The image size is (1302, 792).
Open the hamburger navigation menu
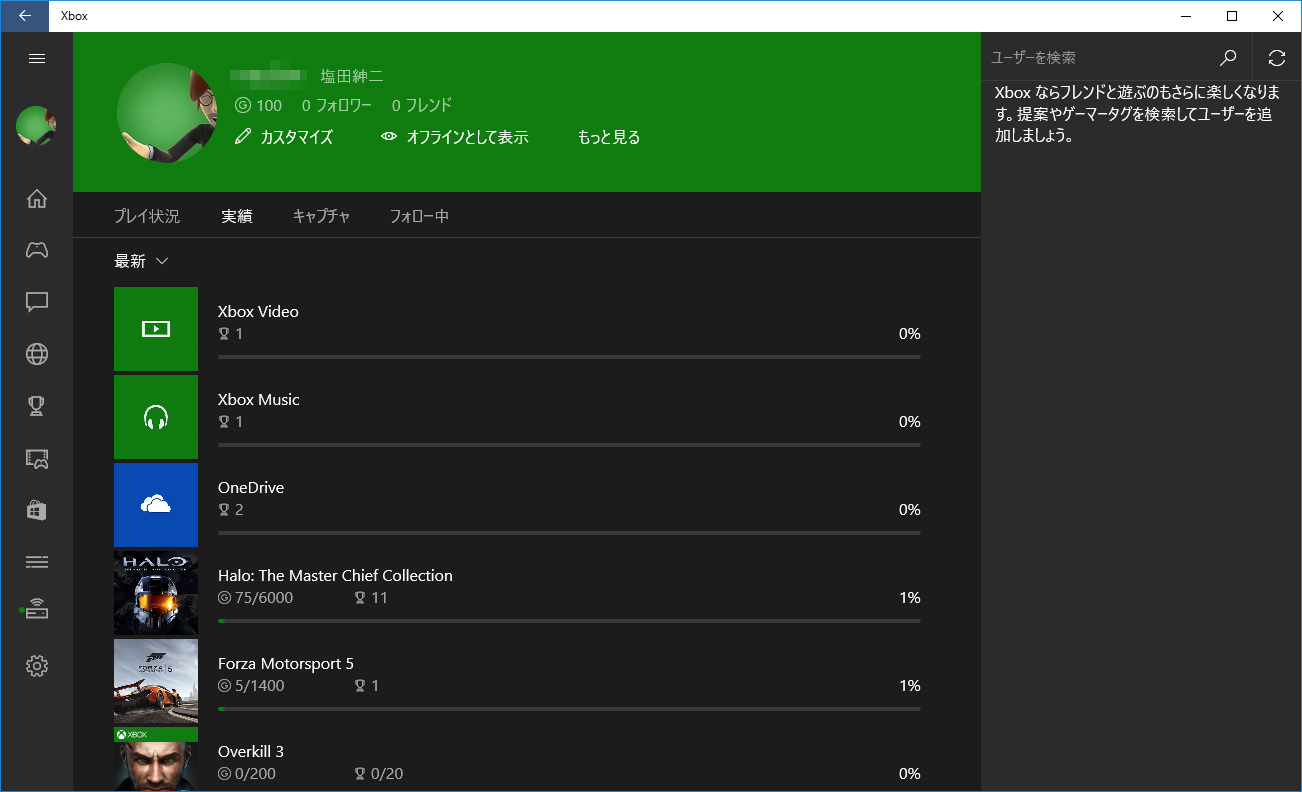pyautogui.click(x=37, y=58)
